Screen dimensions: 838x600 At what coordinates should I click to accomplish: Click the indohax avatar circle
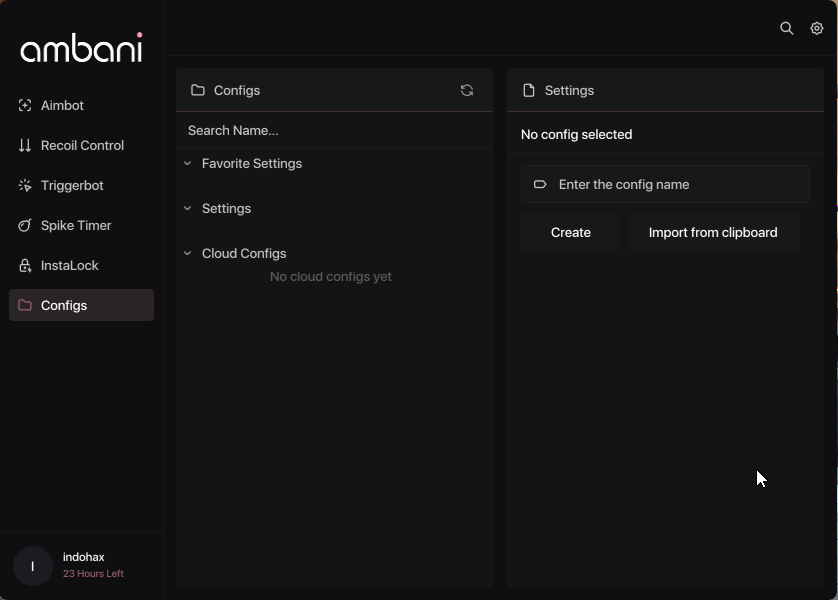[33, 566]
